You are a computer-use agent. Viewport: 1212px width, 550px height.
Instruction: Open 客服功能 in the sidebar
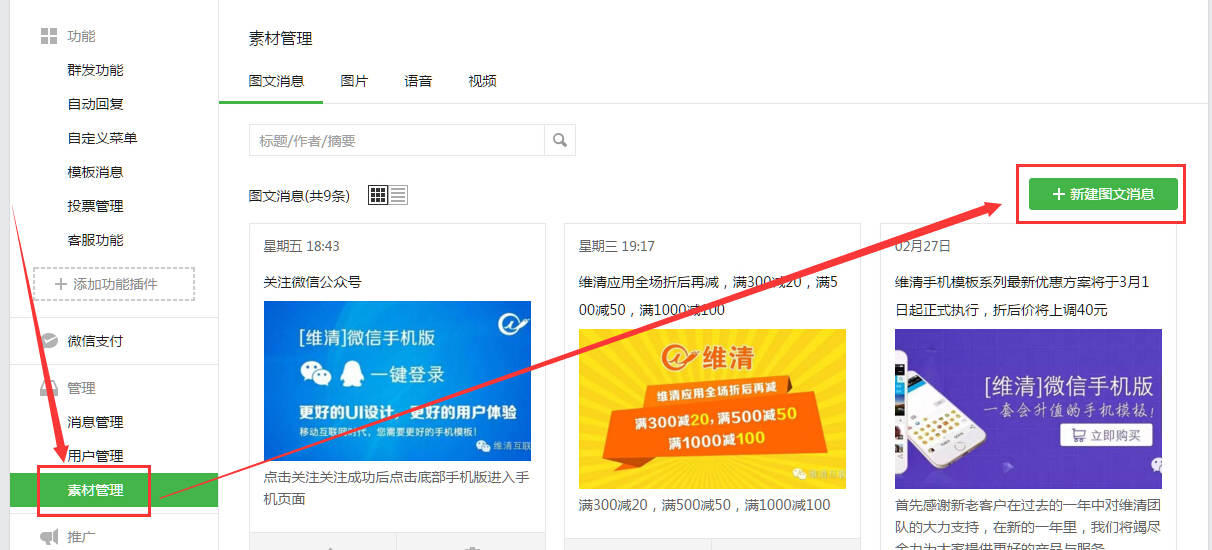[96, 240]
